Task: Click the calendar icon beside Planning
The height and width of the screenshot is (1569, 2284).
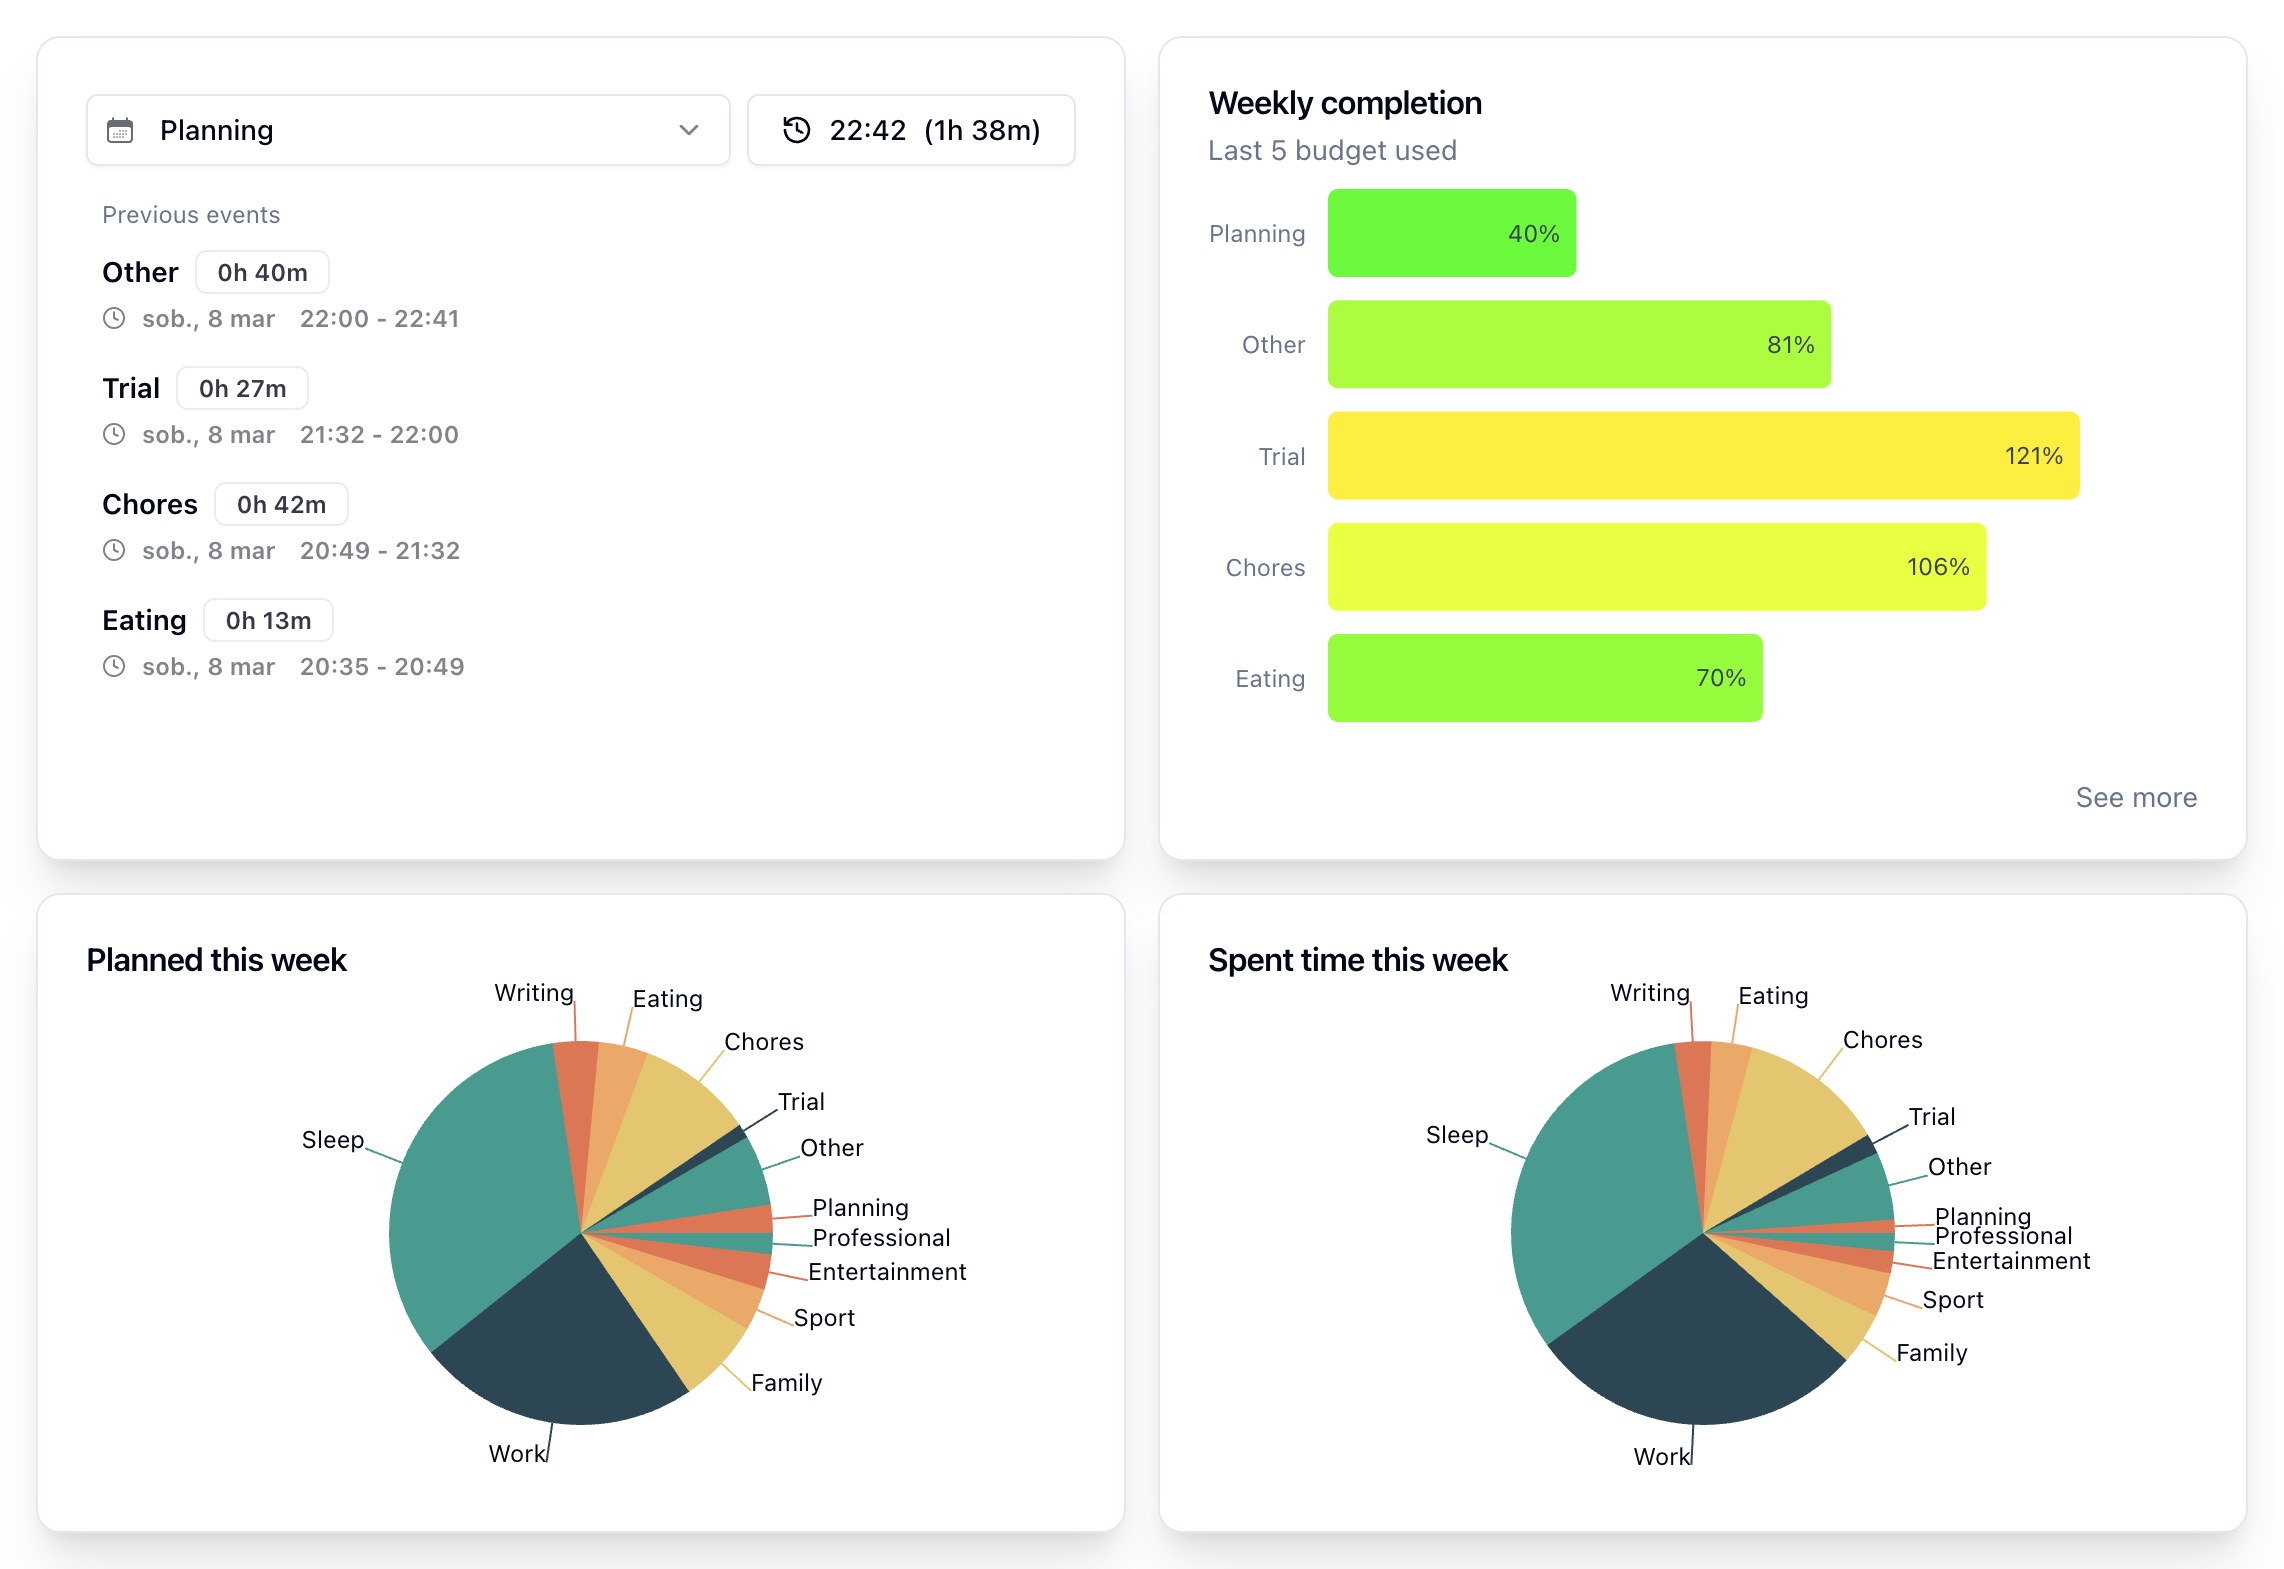Action: (x=120, y=129)
